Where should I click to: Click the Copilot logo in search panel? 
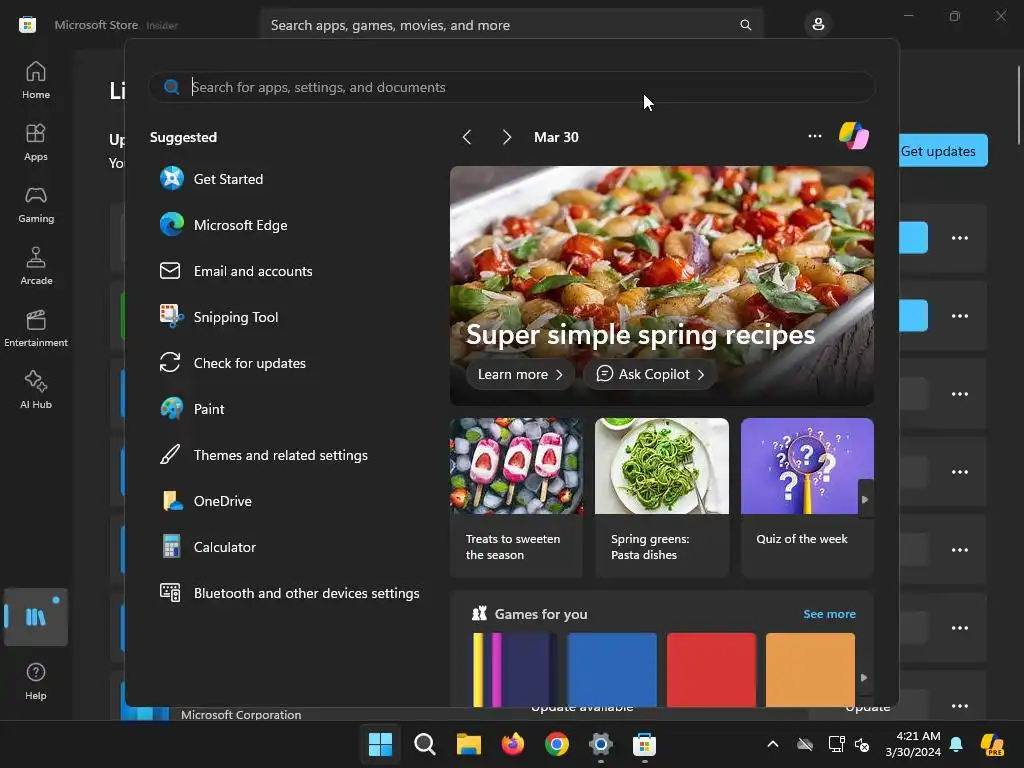point(854,136)
